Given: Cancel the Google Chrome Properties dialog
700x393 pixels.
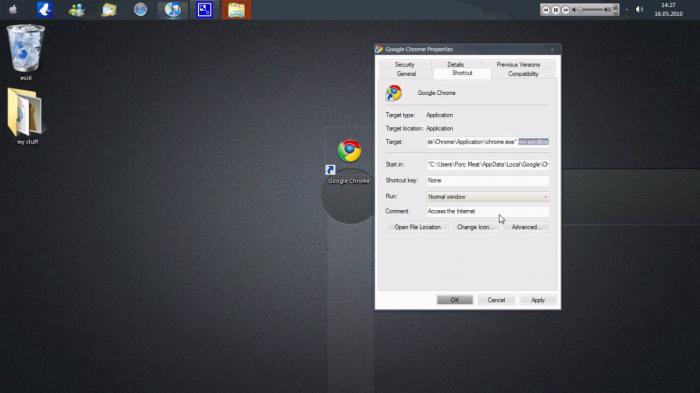Looking at the screenshot, I should pyautogui.click(x=496, y=300).
